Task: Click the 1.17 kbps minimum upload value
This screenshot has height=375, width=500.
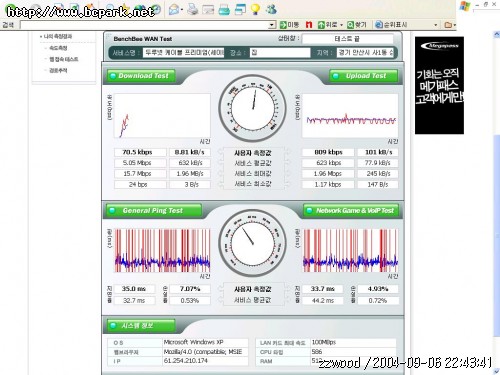Action: click(x=328, y=184)
